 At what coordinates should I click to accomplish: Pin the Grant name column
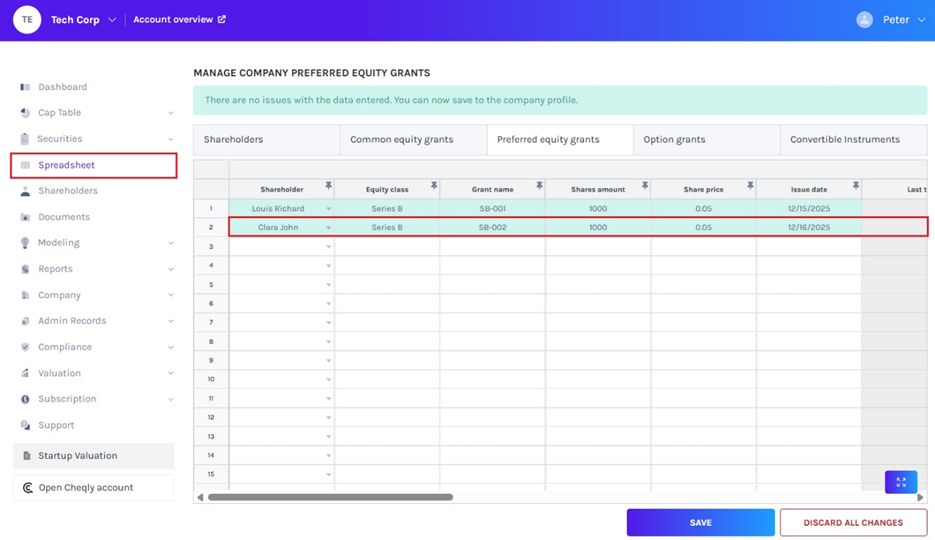tap(539, 186)
